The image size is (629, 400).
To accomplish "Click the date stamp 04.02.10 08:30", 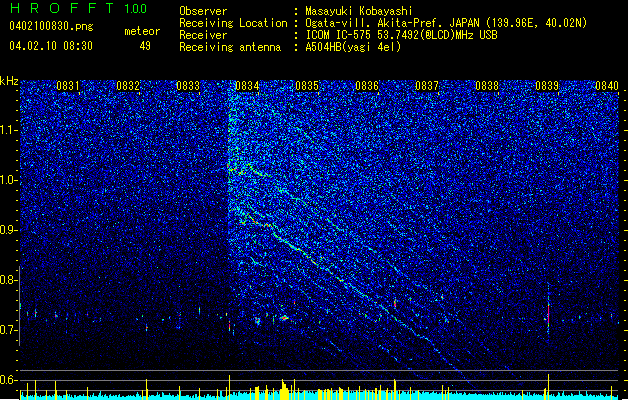I will point(51,46).
